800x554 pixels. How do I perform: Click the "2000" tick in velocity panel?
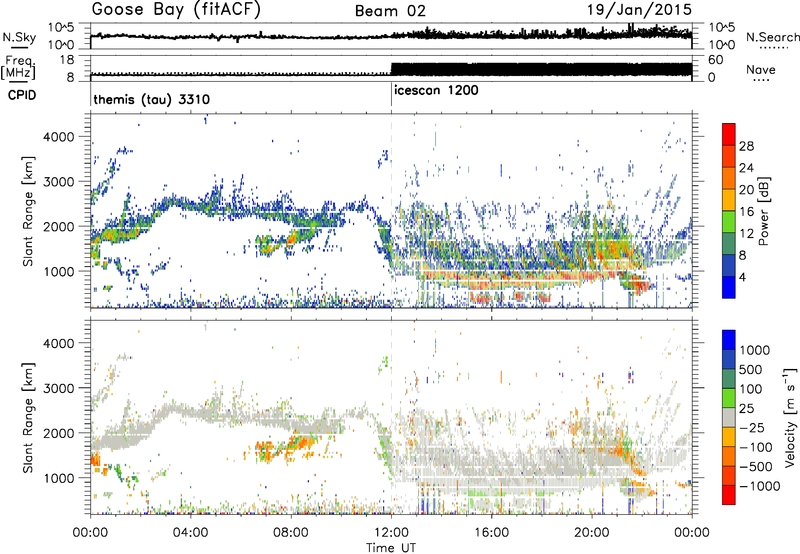coord(59,433)
